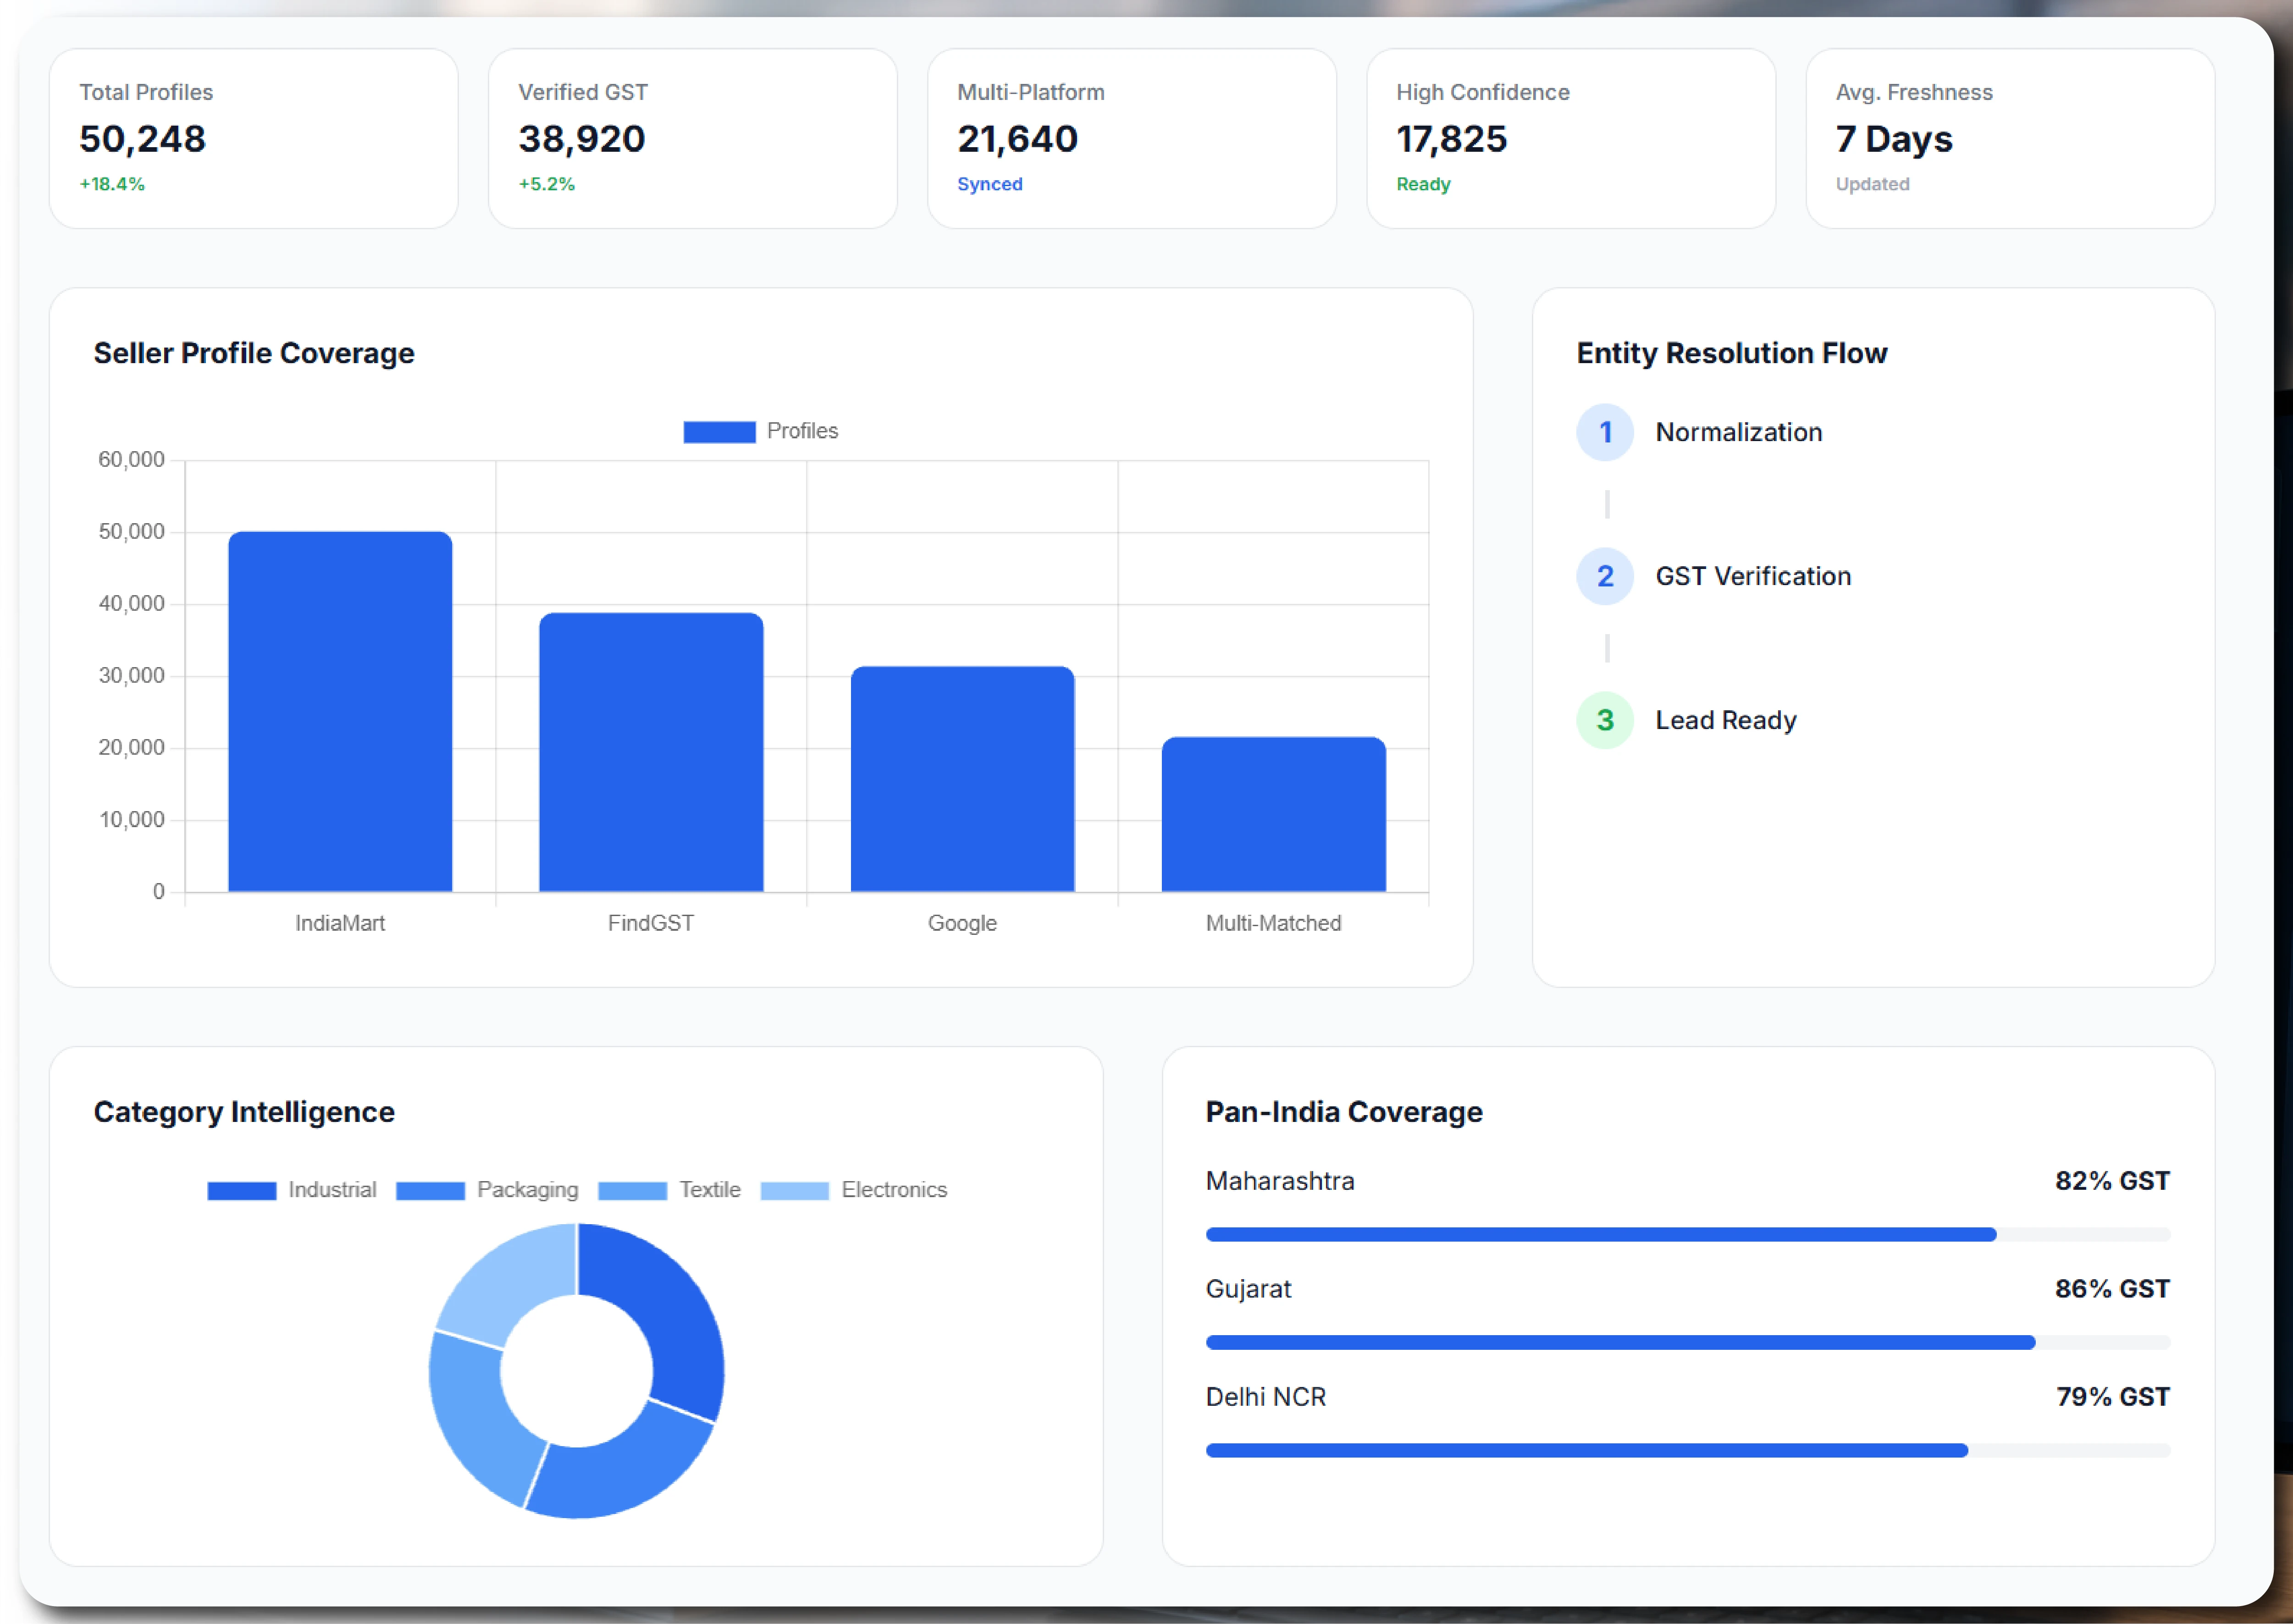The image size is (2293, 1624).
Task: Select the FindGST bar
Action: pos(651,752)
